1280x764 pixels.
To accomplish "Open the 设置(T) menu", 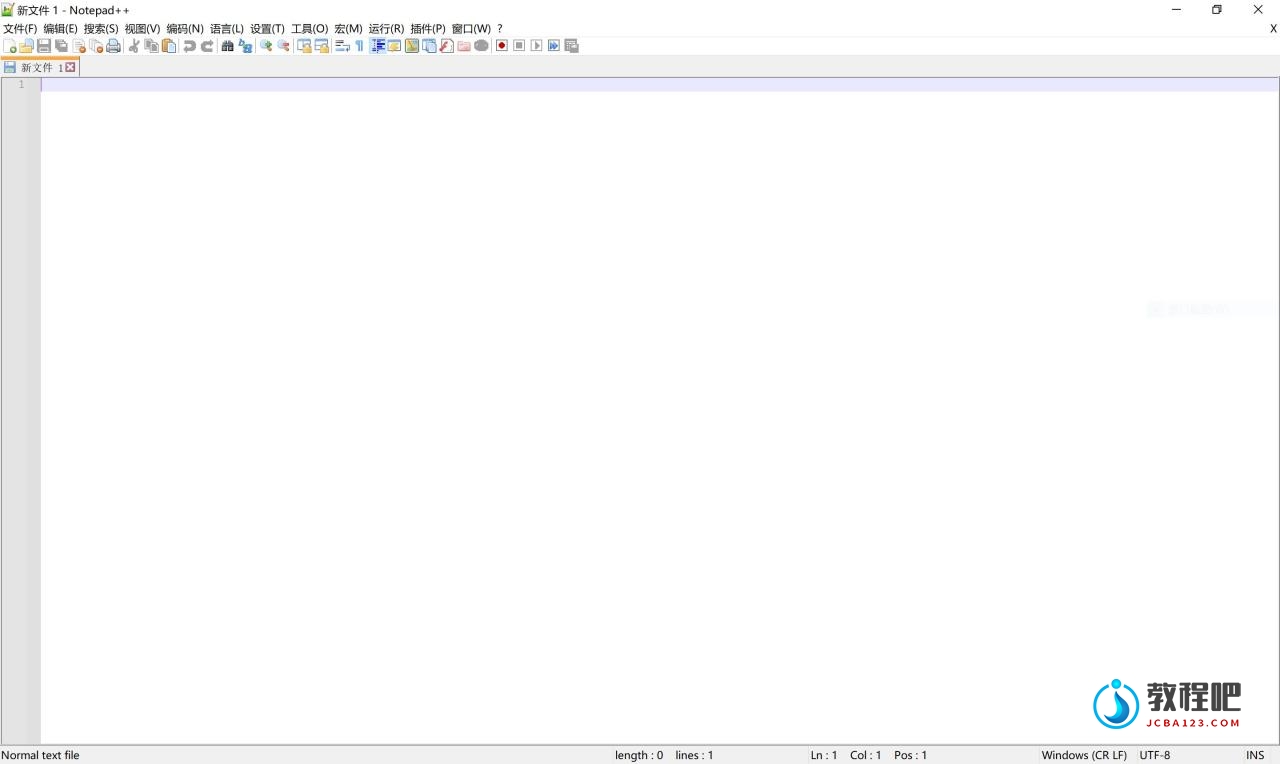I will 267,29.
